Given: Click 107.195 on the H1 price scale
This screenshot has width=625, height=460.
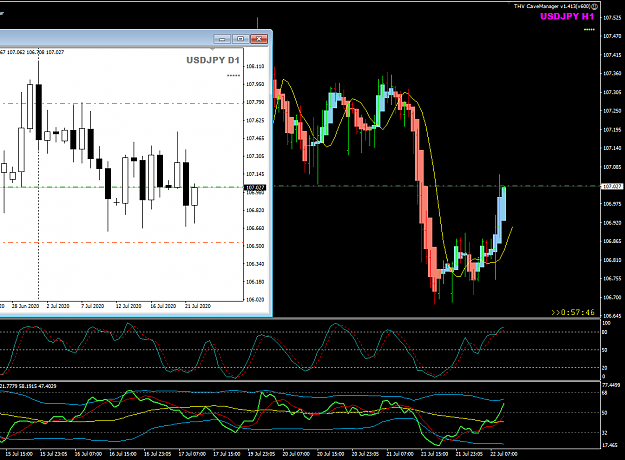Looking at the screenshot, I should click(612, 130).
